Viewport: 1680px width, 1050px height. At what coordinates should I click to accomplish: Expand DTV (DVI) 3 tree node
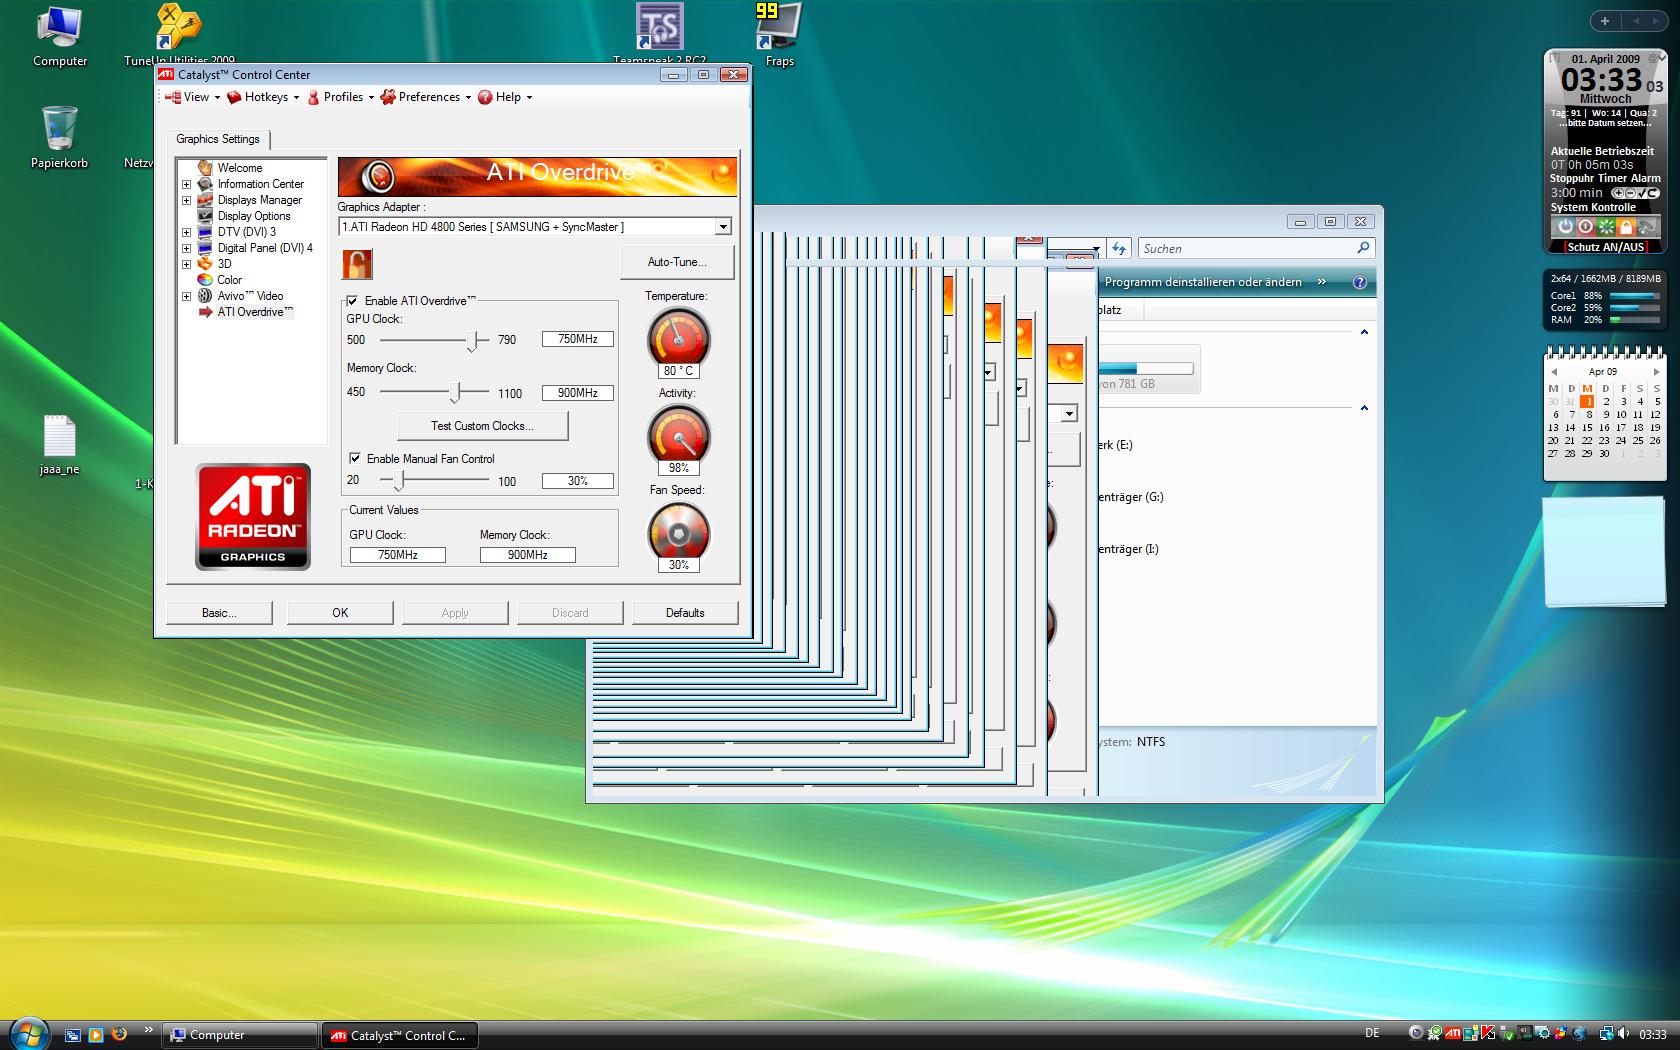pos(186,232)
